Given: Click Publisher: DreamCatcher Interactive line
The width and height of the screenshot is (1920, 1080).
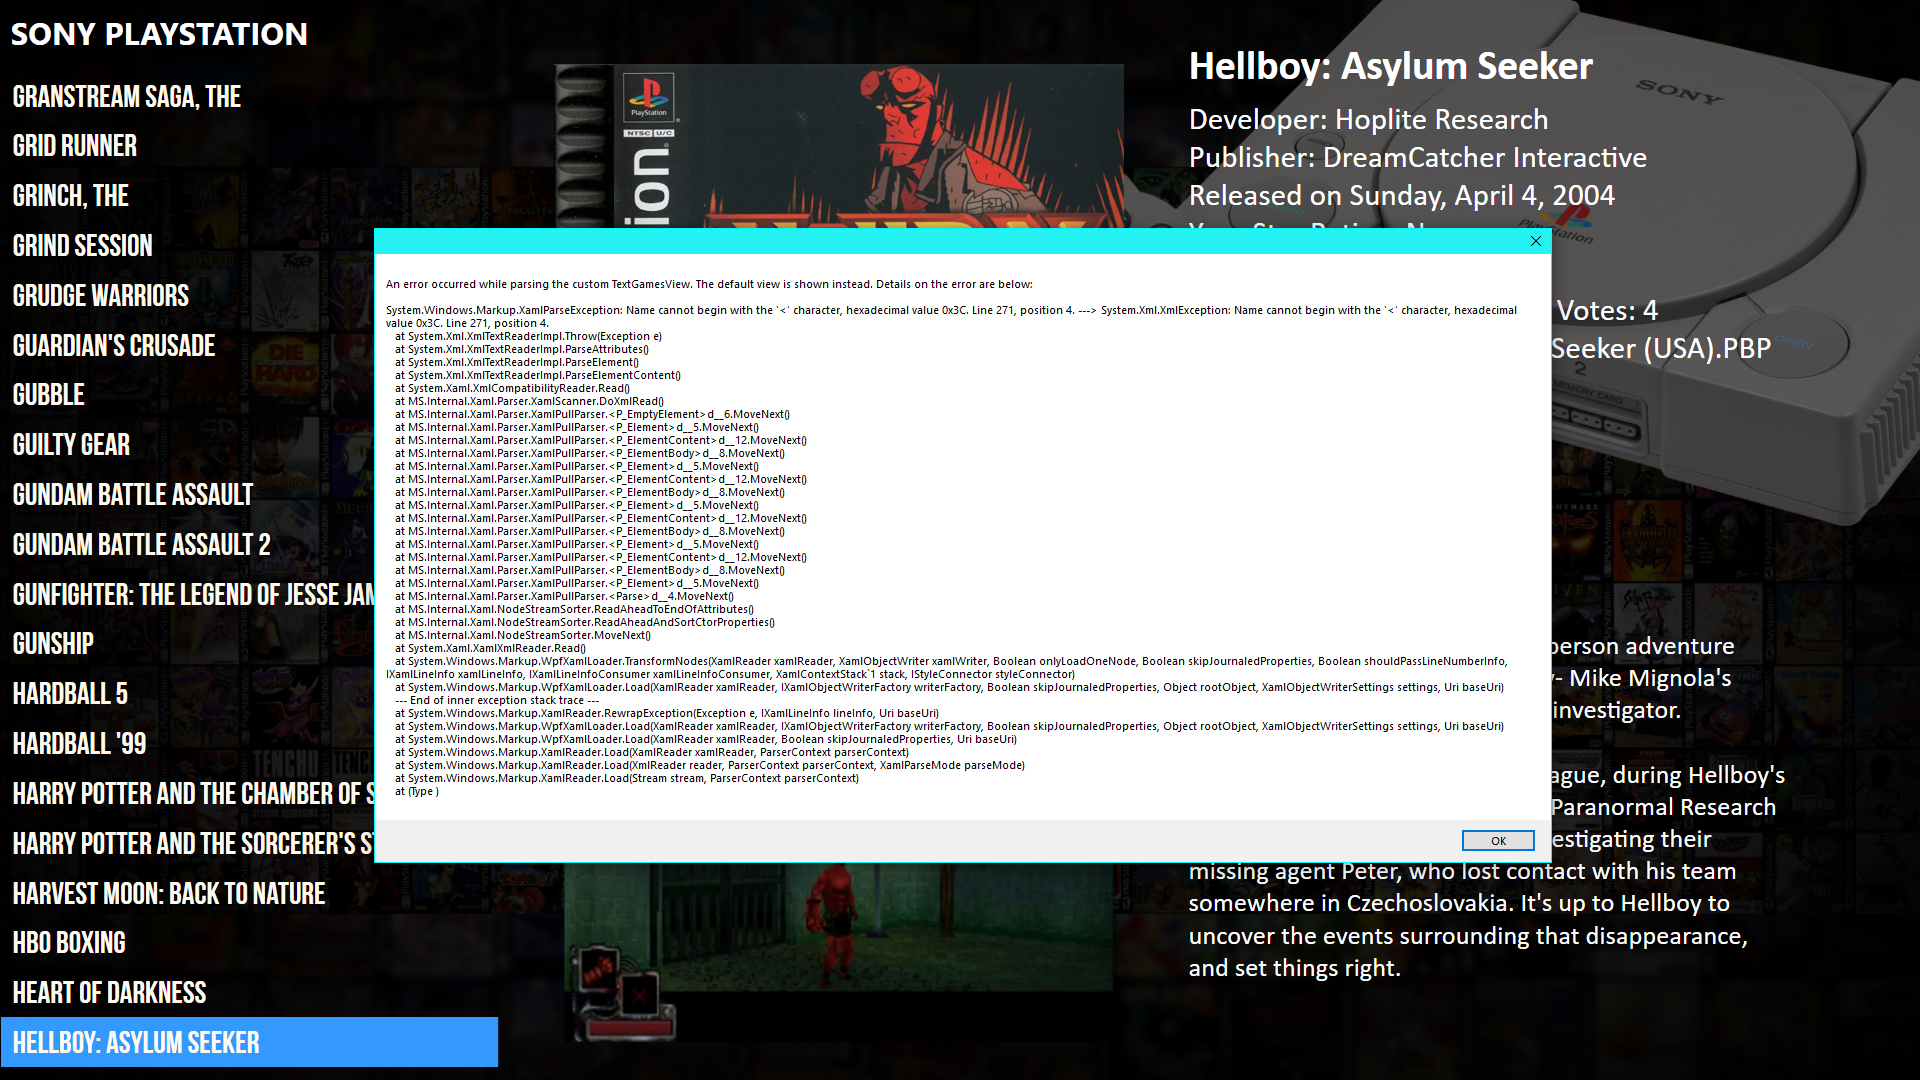Looking at the screenshot, I should (x=1417, y=158).
